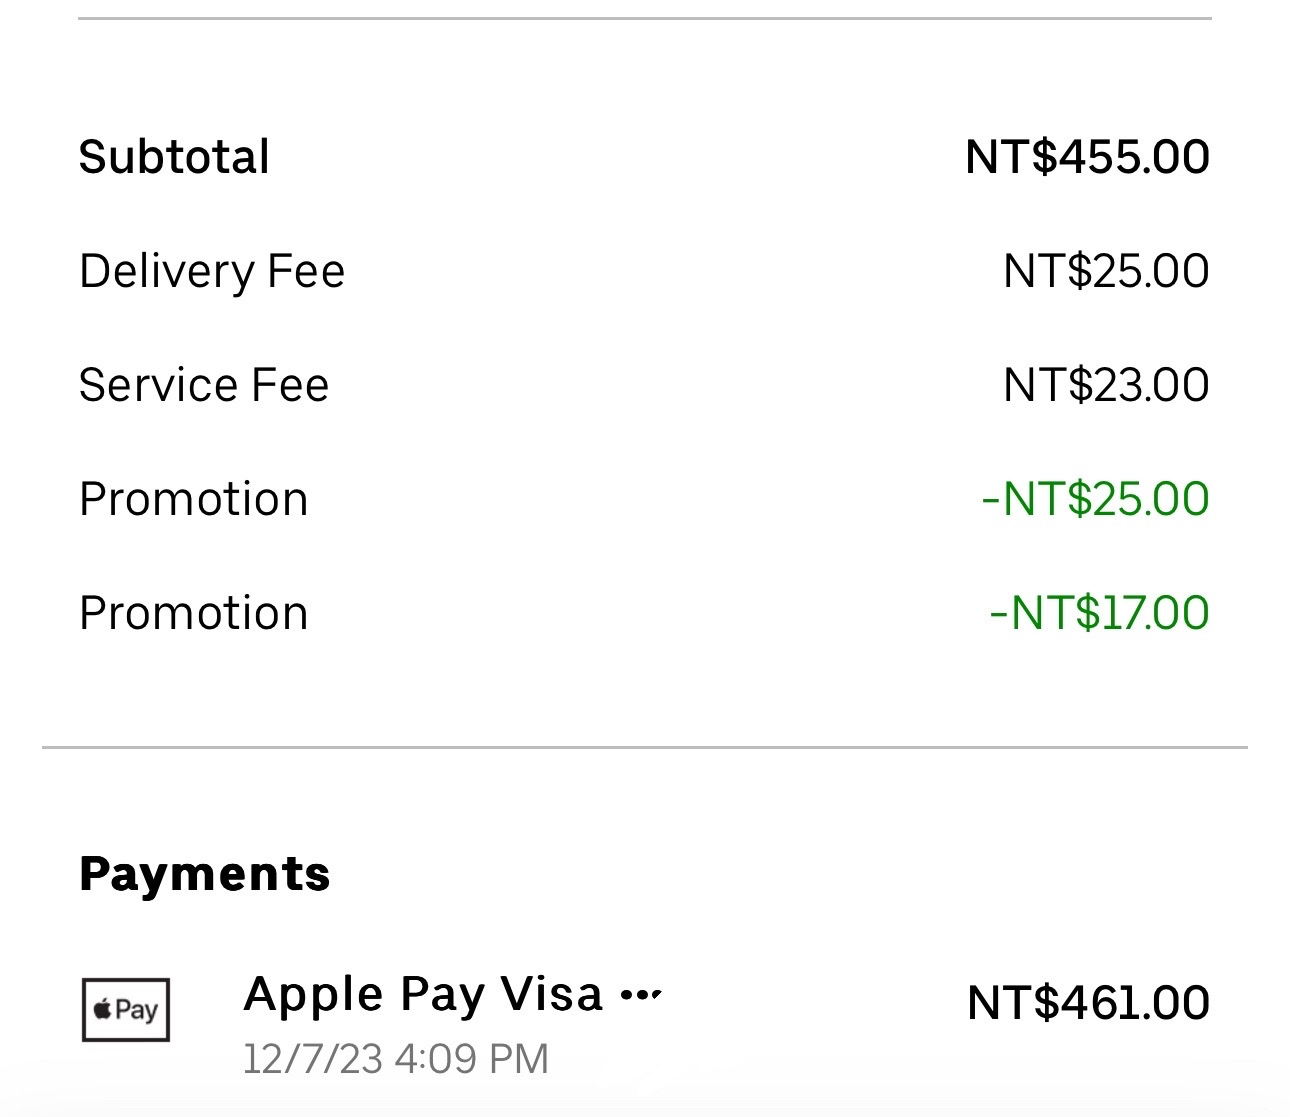Tap the second Promotion label
Image resolution: width=1290 pixels, height=1117 pixels.
[194, 613]
